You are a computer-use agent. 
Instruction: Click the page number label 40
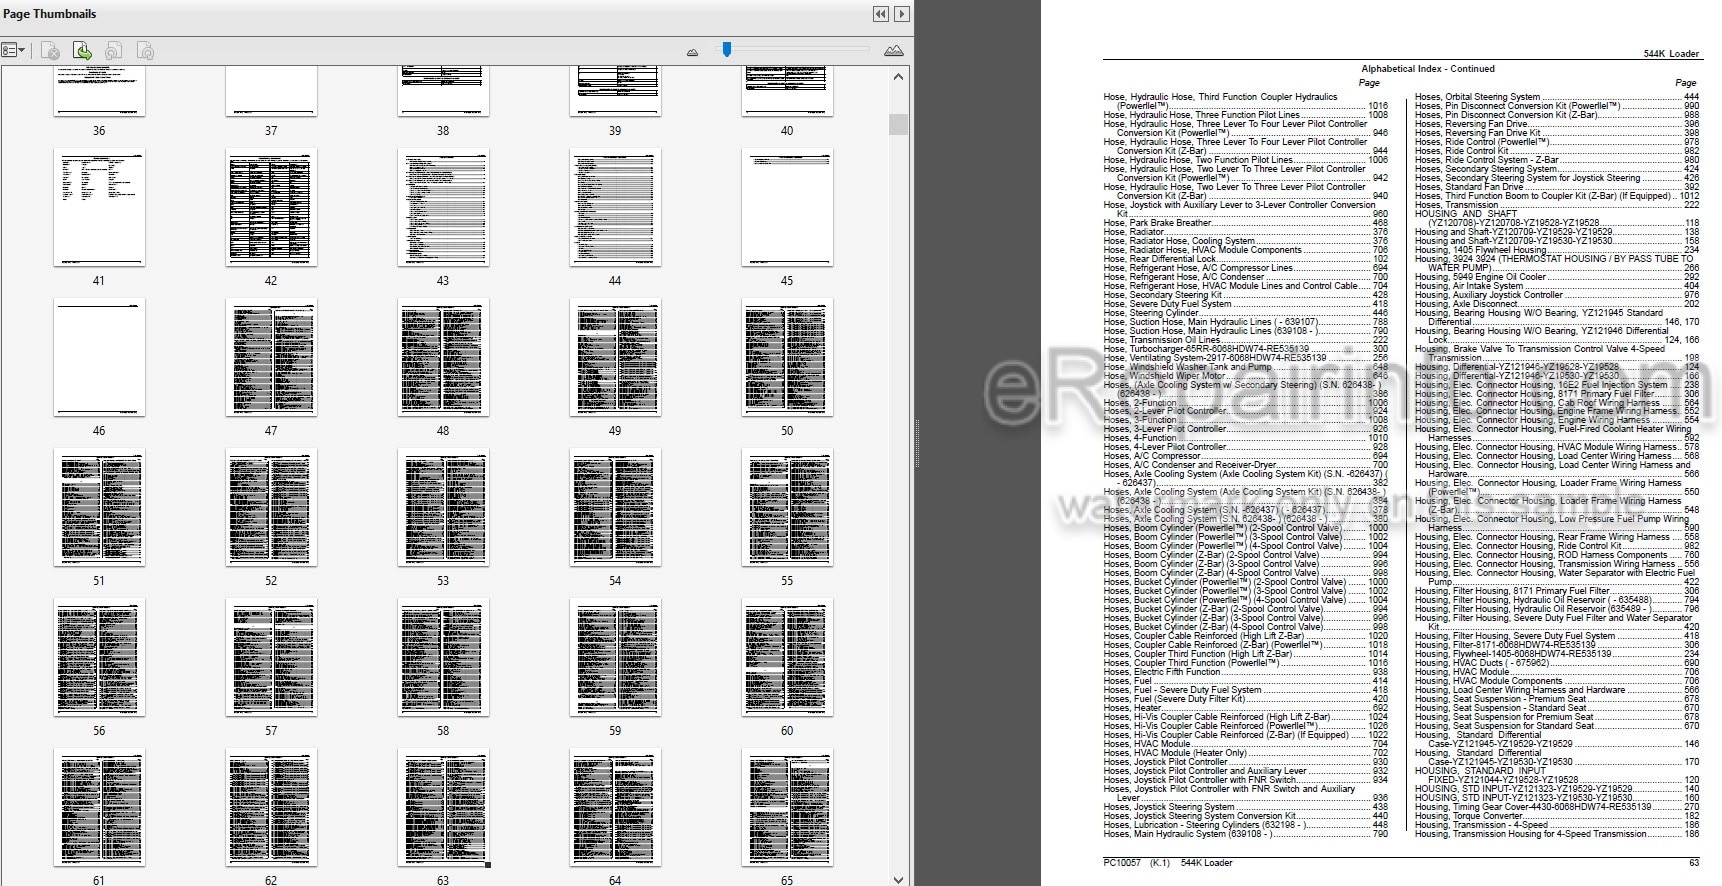[787, 131]
